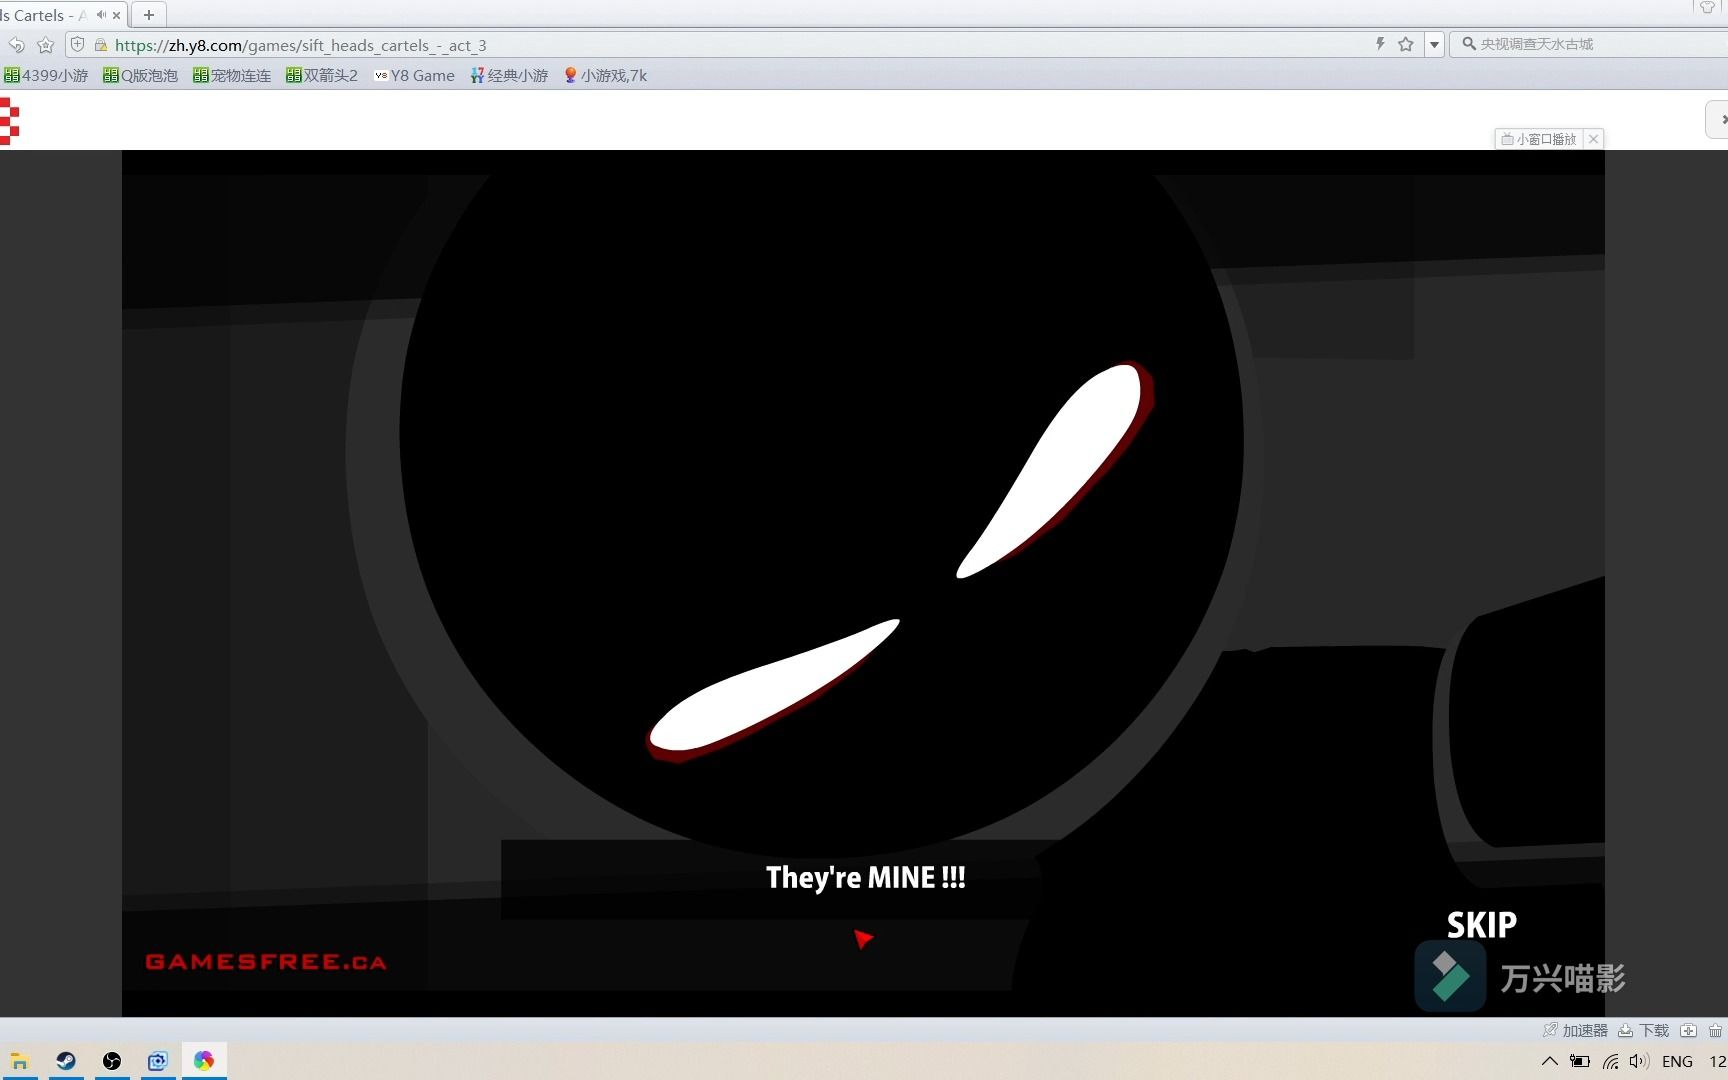Image resolution: width=1728 pixels, height=1080 pixels.
Task: Click the red pixelated Y8 logo
Action: point(9,121)
